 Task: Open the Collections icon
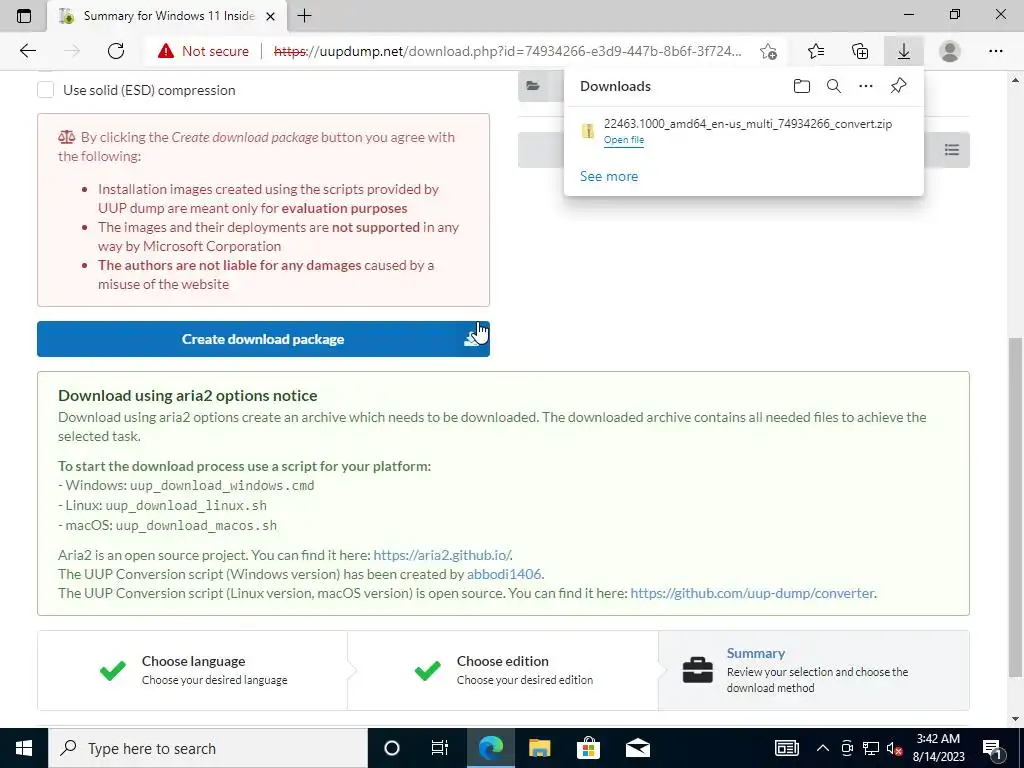pyautogui.click(x=860, y=51)
